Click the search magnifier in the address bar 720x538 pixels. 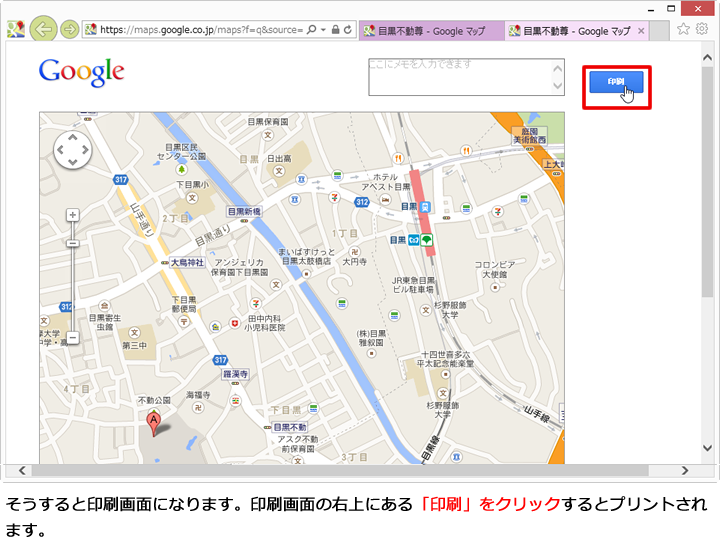coord(311,30)
